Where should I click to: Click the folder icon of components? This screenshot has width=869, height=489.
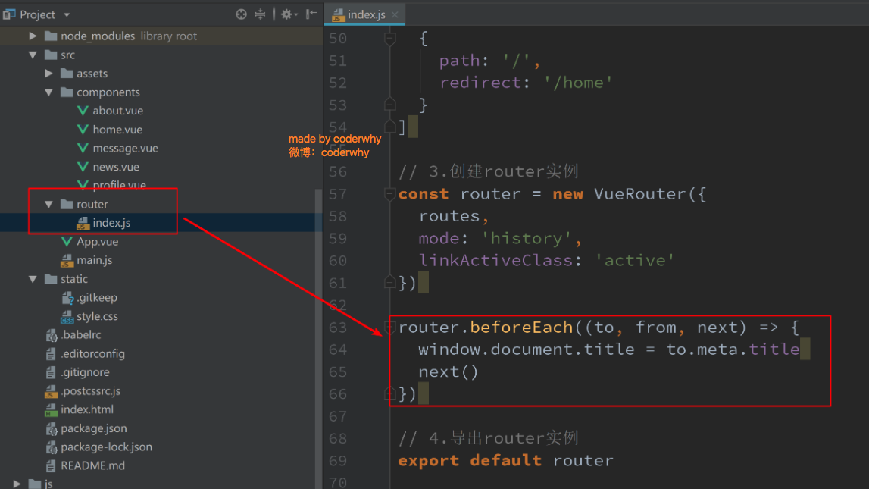click(x=67, y=92)
